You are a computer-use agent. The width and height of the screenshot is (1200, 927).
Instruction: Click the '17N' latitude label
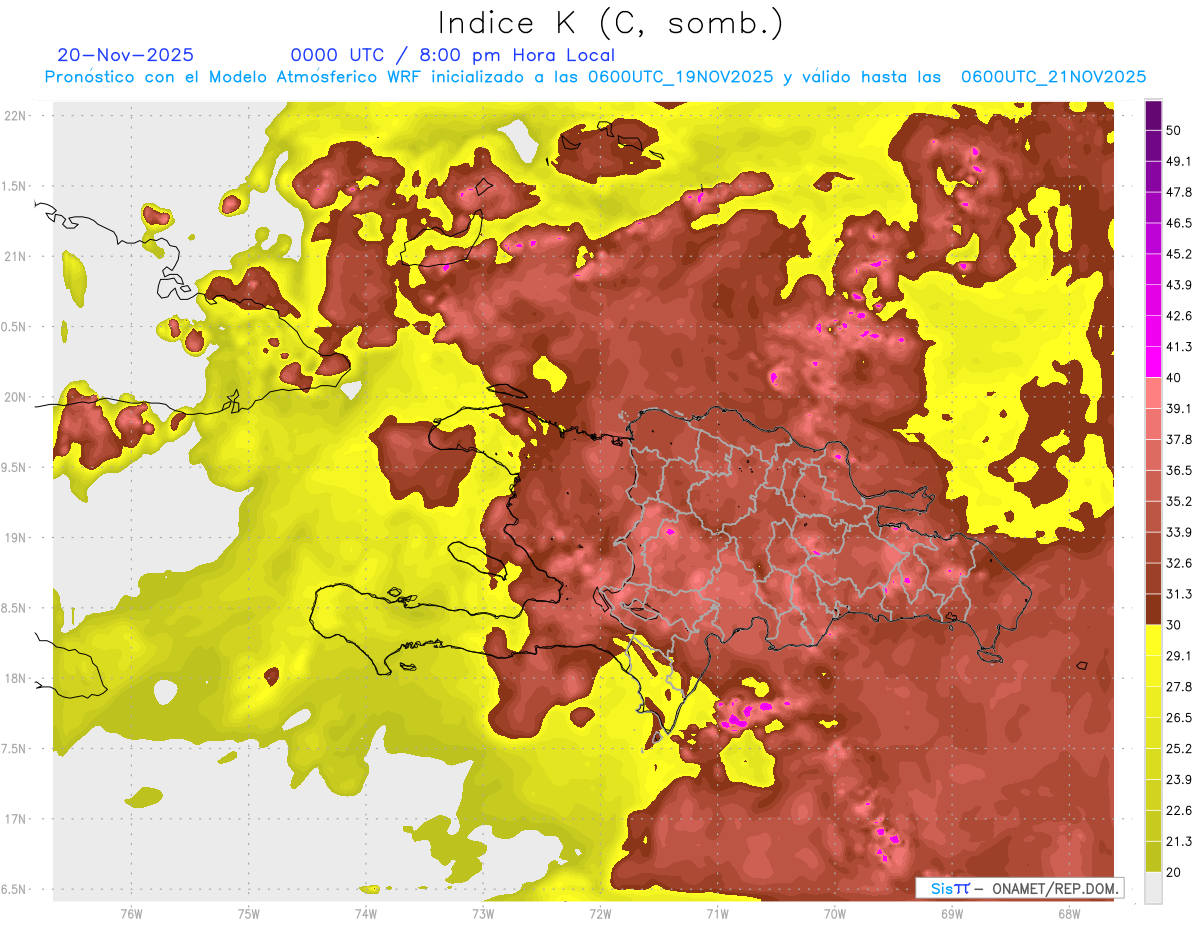point(15,819)
